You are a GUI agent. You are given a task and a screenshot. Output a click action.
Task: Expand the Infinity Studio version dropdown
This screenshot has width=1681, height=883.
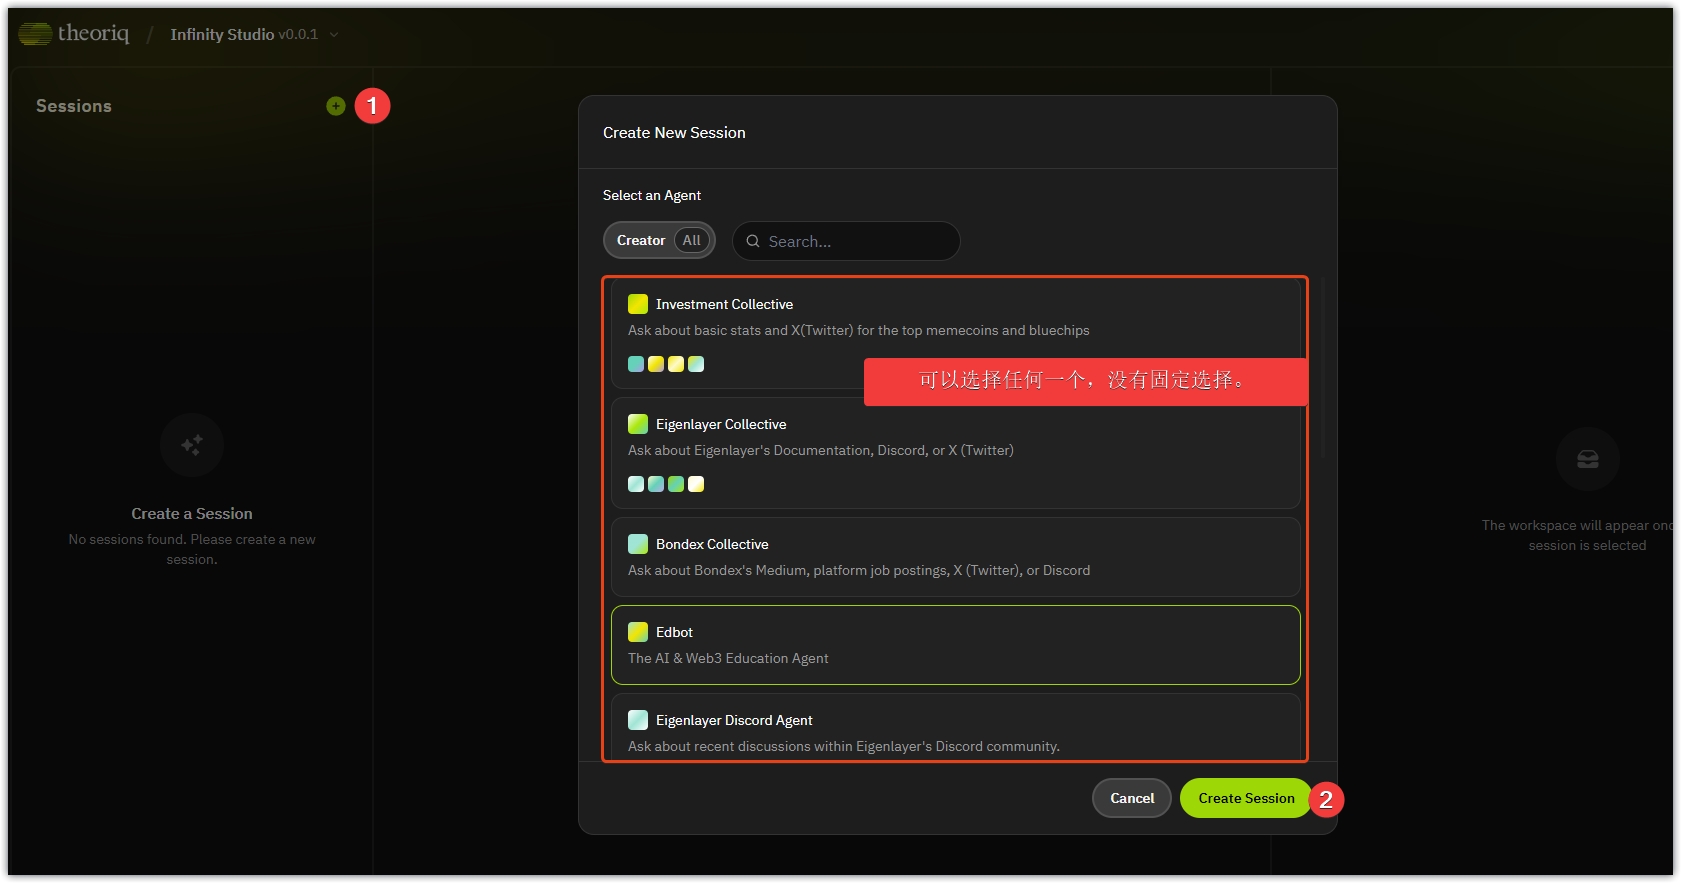click(x=334, y=35)
